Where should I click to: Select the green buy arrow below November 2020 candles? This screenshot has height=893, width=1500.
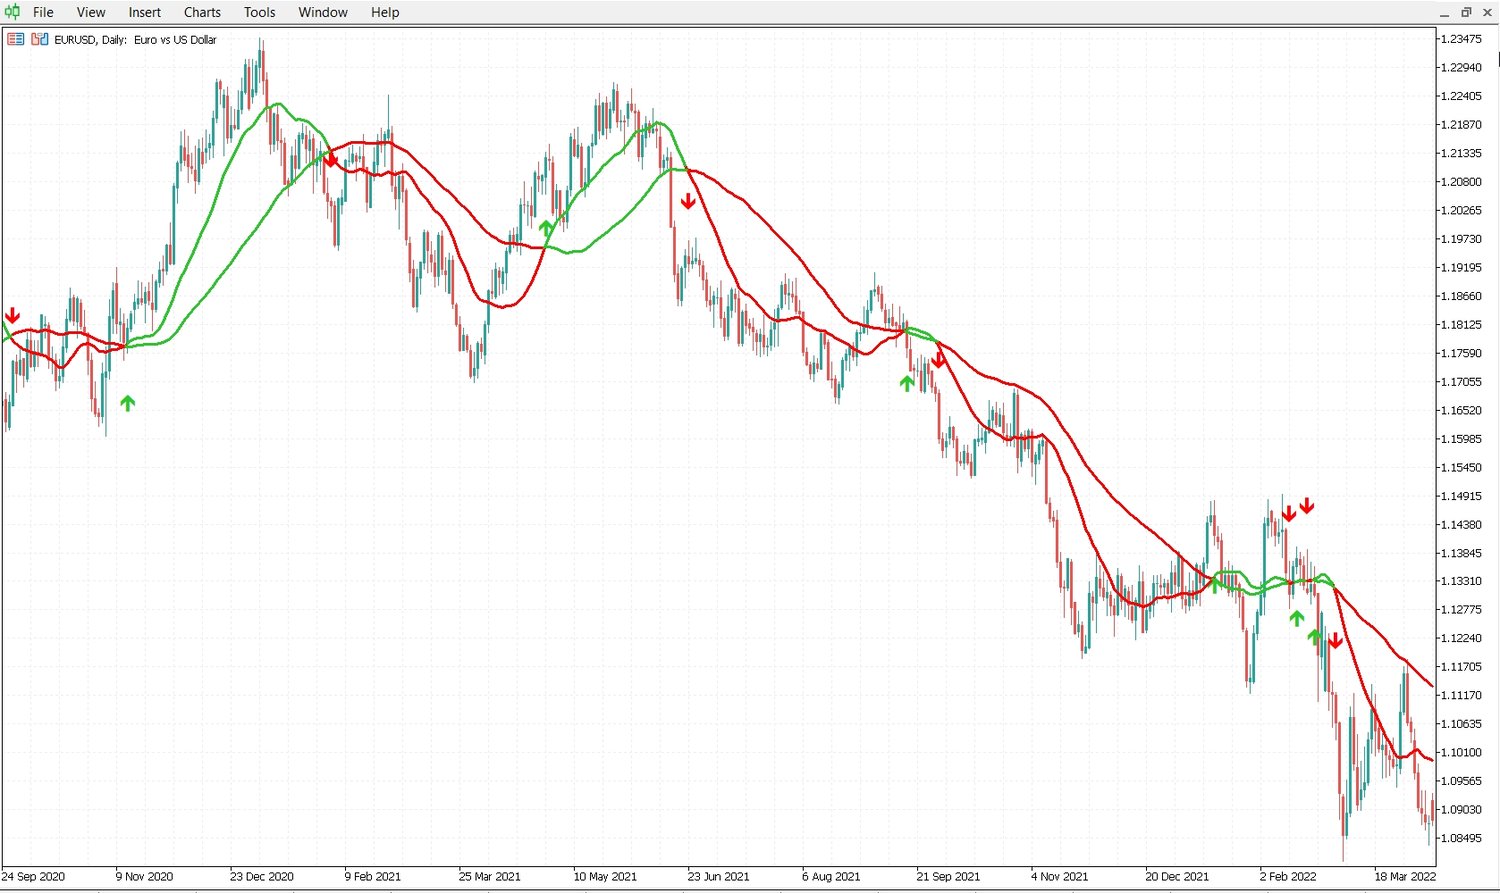127,403
